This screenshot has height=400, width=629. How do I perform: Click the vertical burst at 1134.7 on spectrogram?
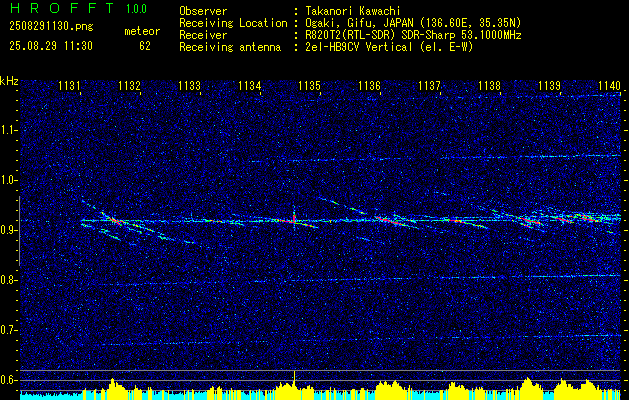tap(294, 216)
